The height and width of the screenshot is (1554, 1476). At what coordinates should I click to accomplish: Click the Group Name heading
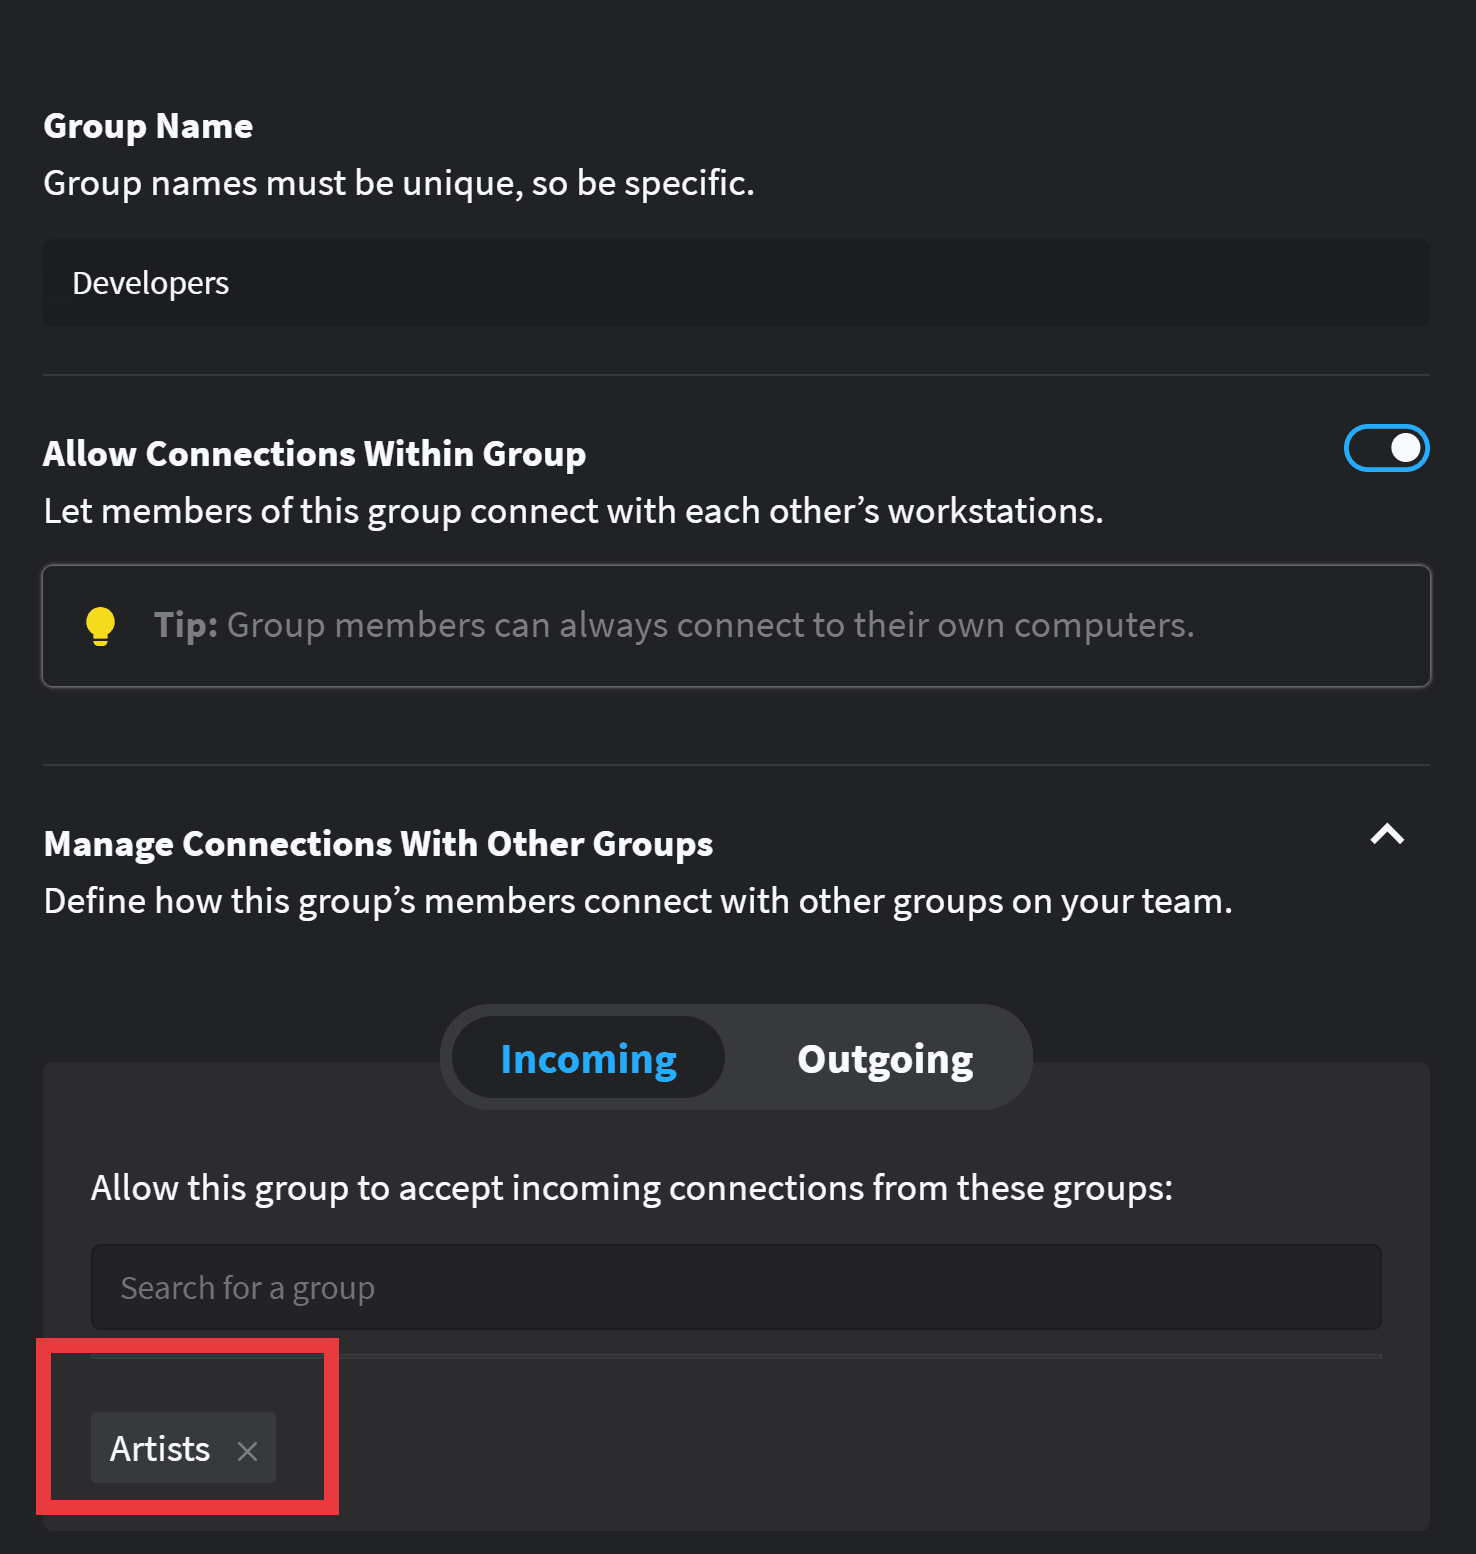pyautogui.click(x=148, y=126)
